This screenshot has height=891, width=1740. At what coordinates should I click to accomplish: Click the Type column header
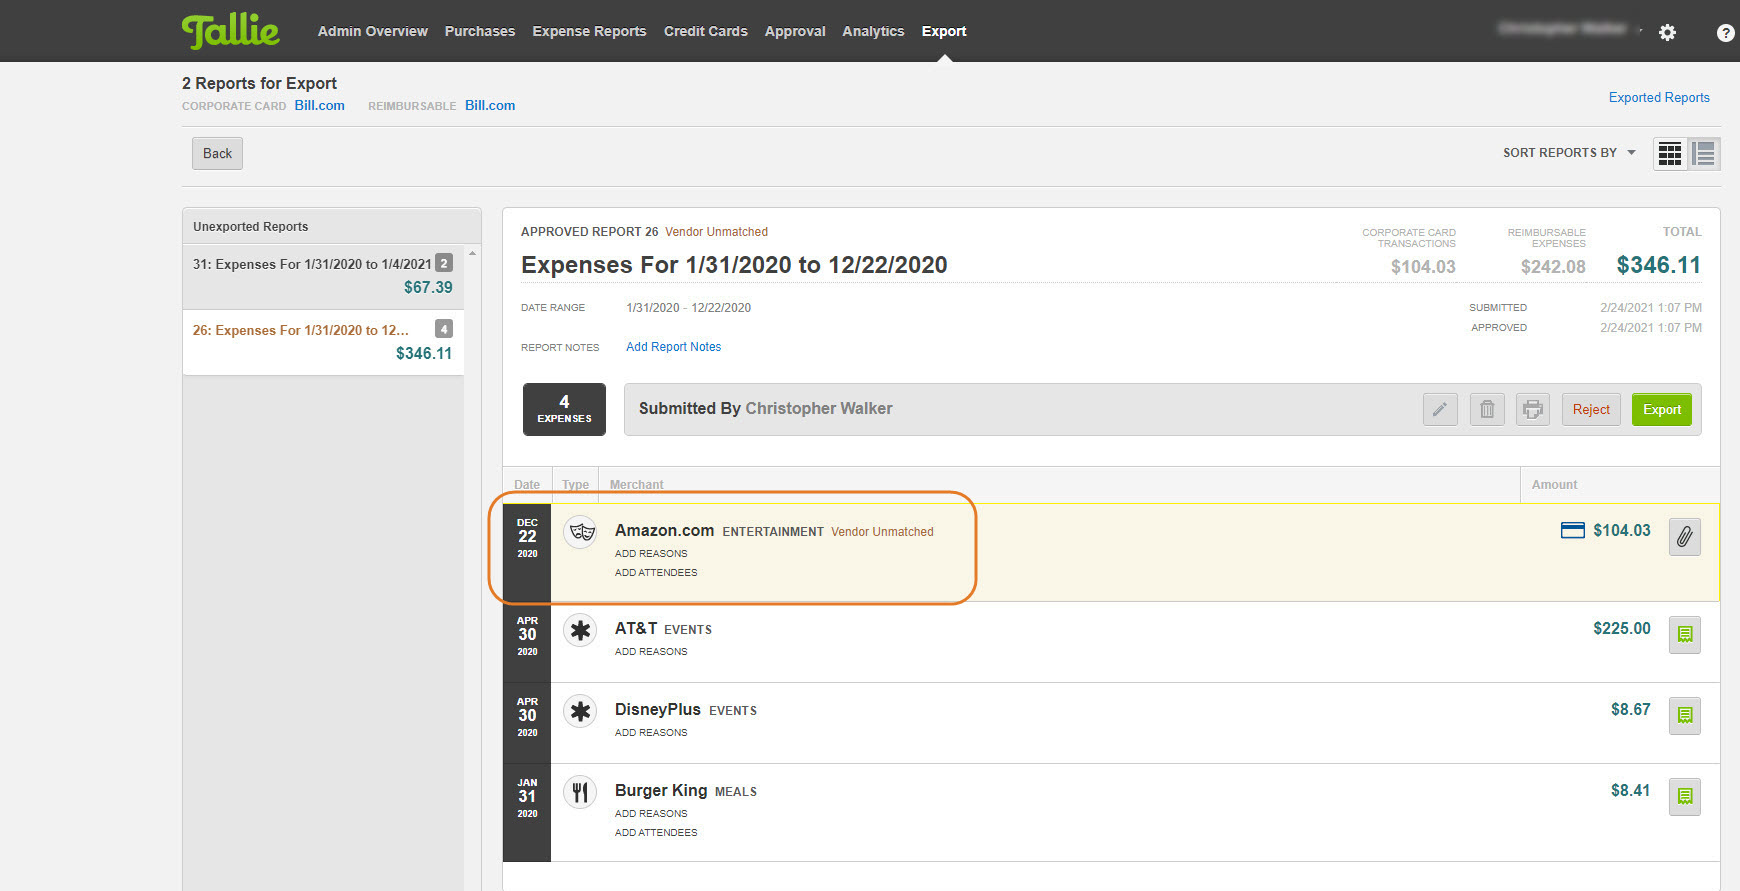[575, 484]
